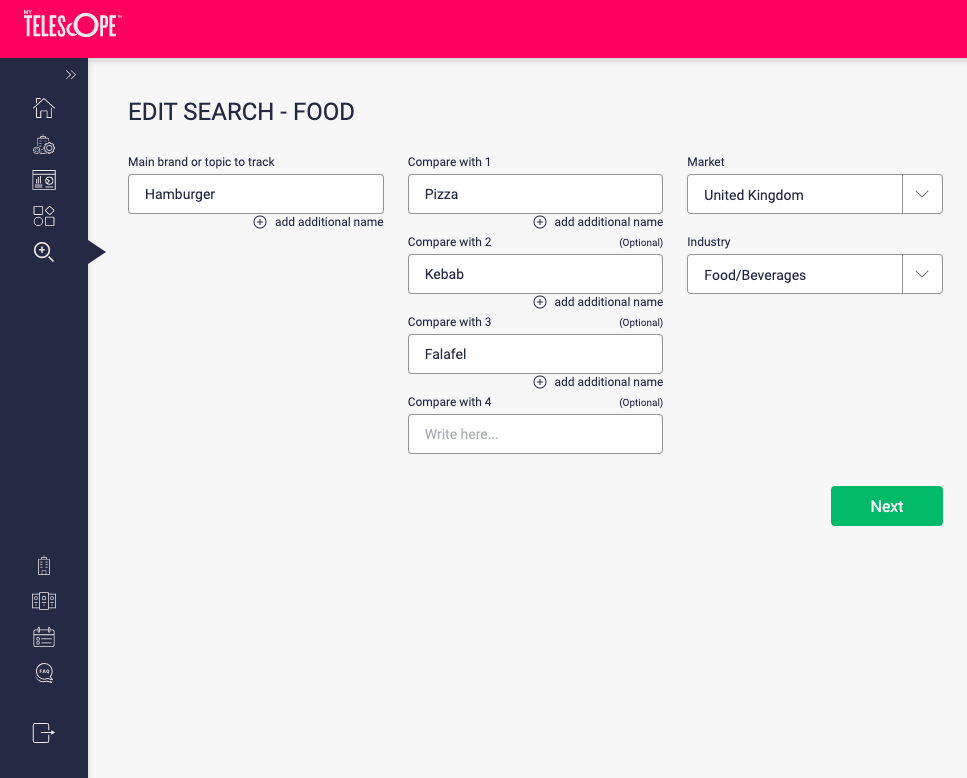The height and width of the screenshot is (778, 967).
Task: Go to Home icon in sidebar
Action: click(x=44, y=108)
